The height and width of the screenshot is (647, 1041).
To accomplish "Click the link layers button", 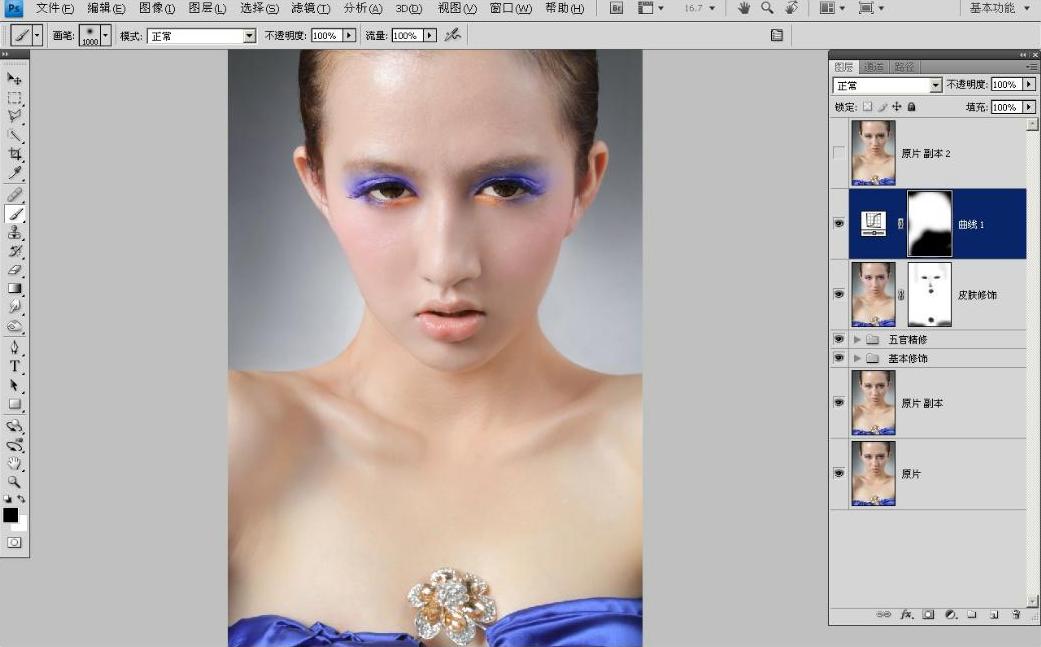I will (884, 614).
